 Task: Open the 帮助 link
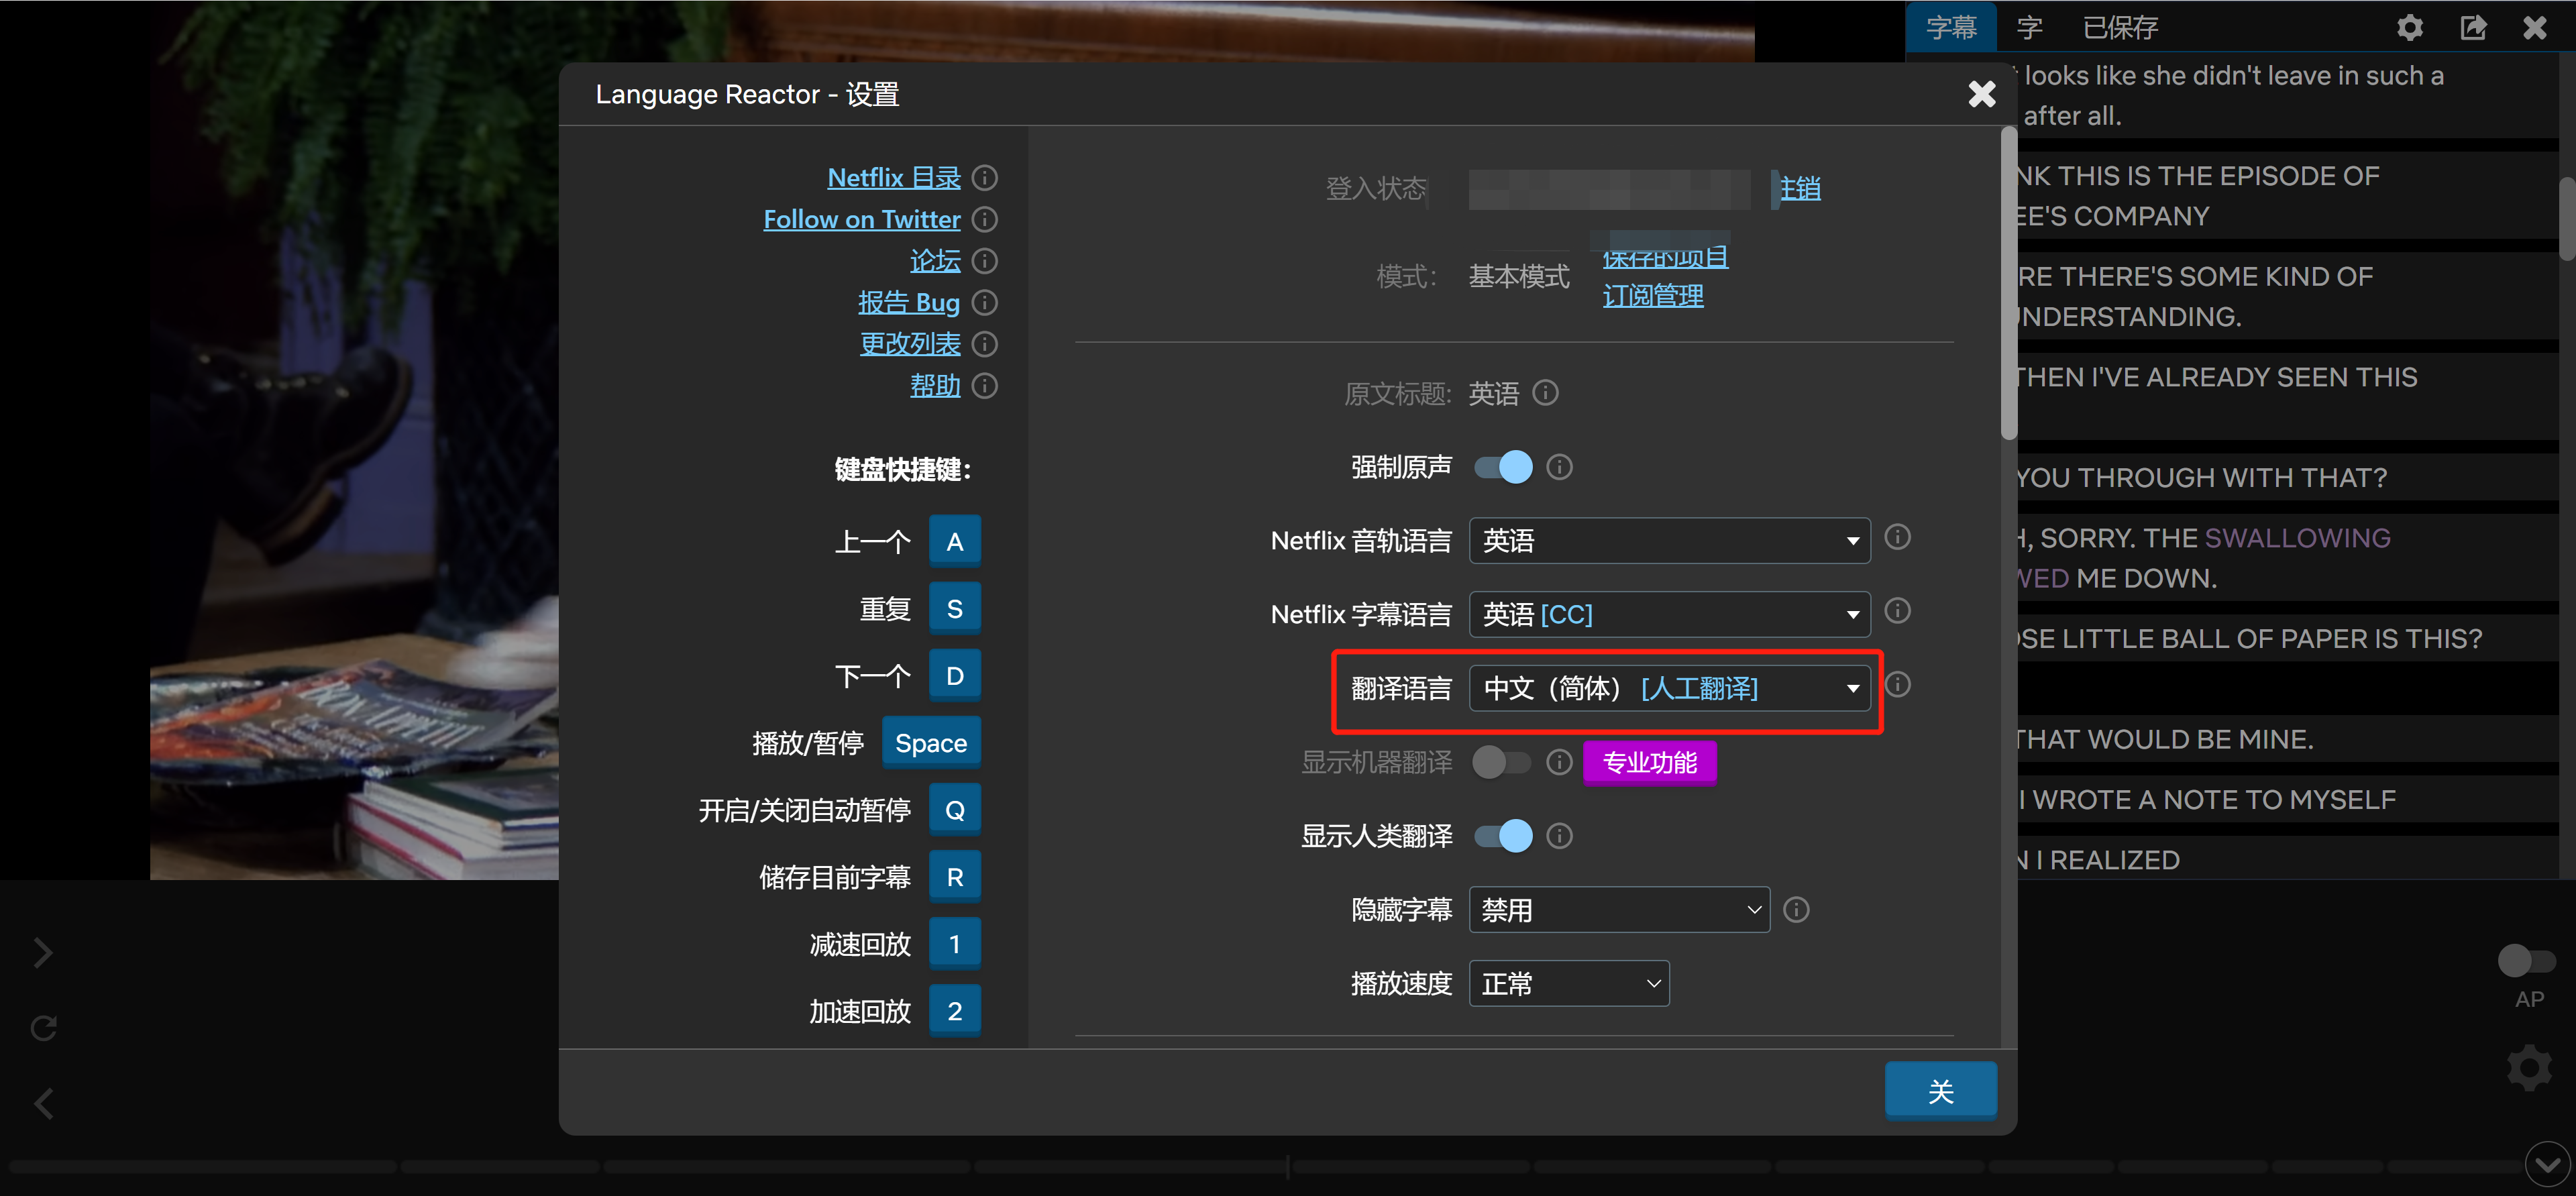tap(935, 385)
